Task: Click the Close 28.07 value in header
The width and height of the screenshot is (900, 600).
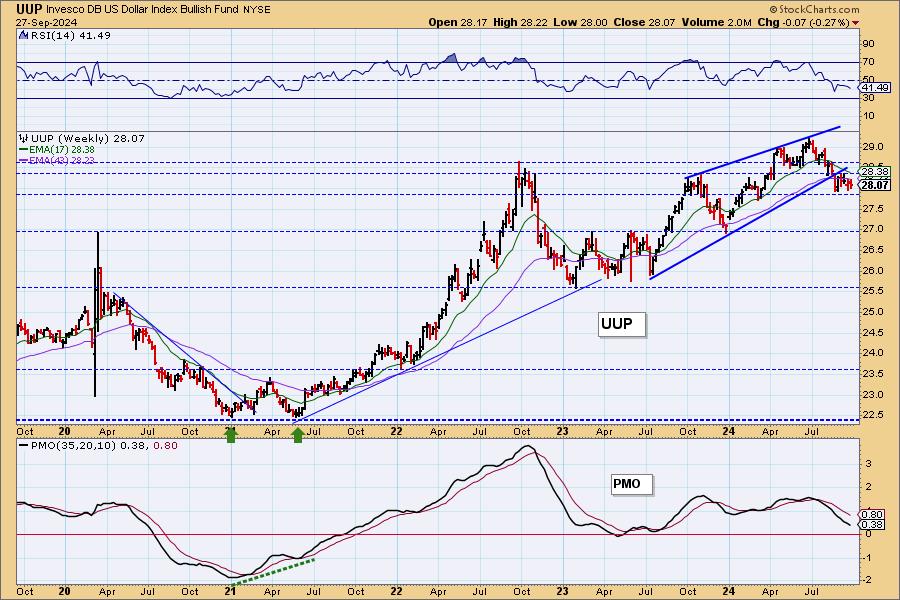Action: pyautogui.click(x=644, y=22)
